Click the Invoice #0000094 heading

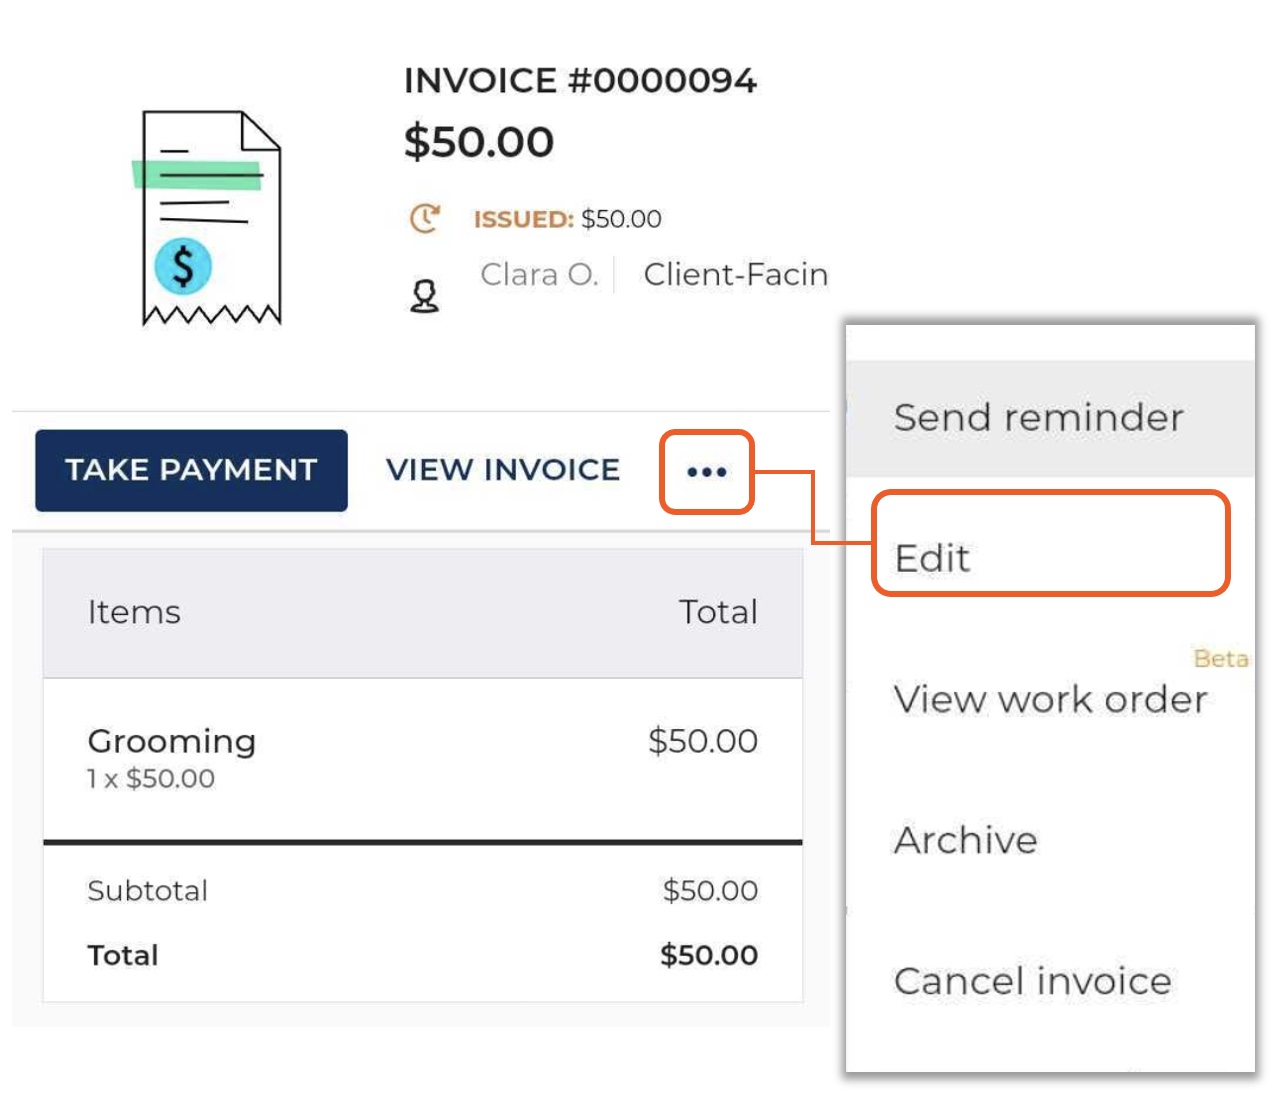[580, 81]
